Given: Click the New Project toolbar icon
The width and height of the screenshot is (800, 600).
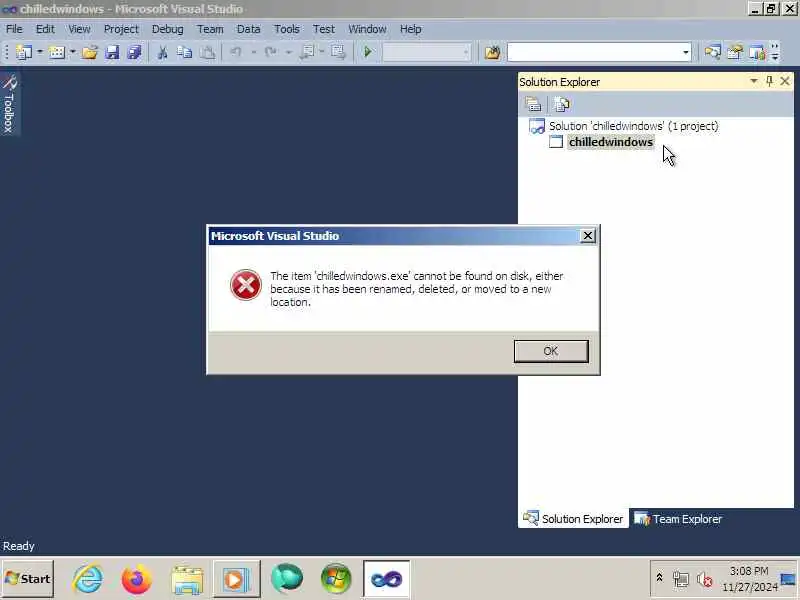Looking at the screenshot, I should point(23,52).
